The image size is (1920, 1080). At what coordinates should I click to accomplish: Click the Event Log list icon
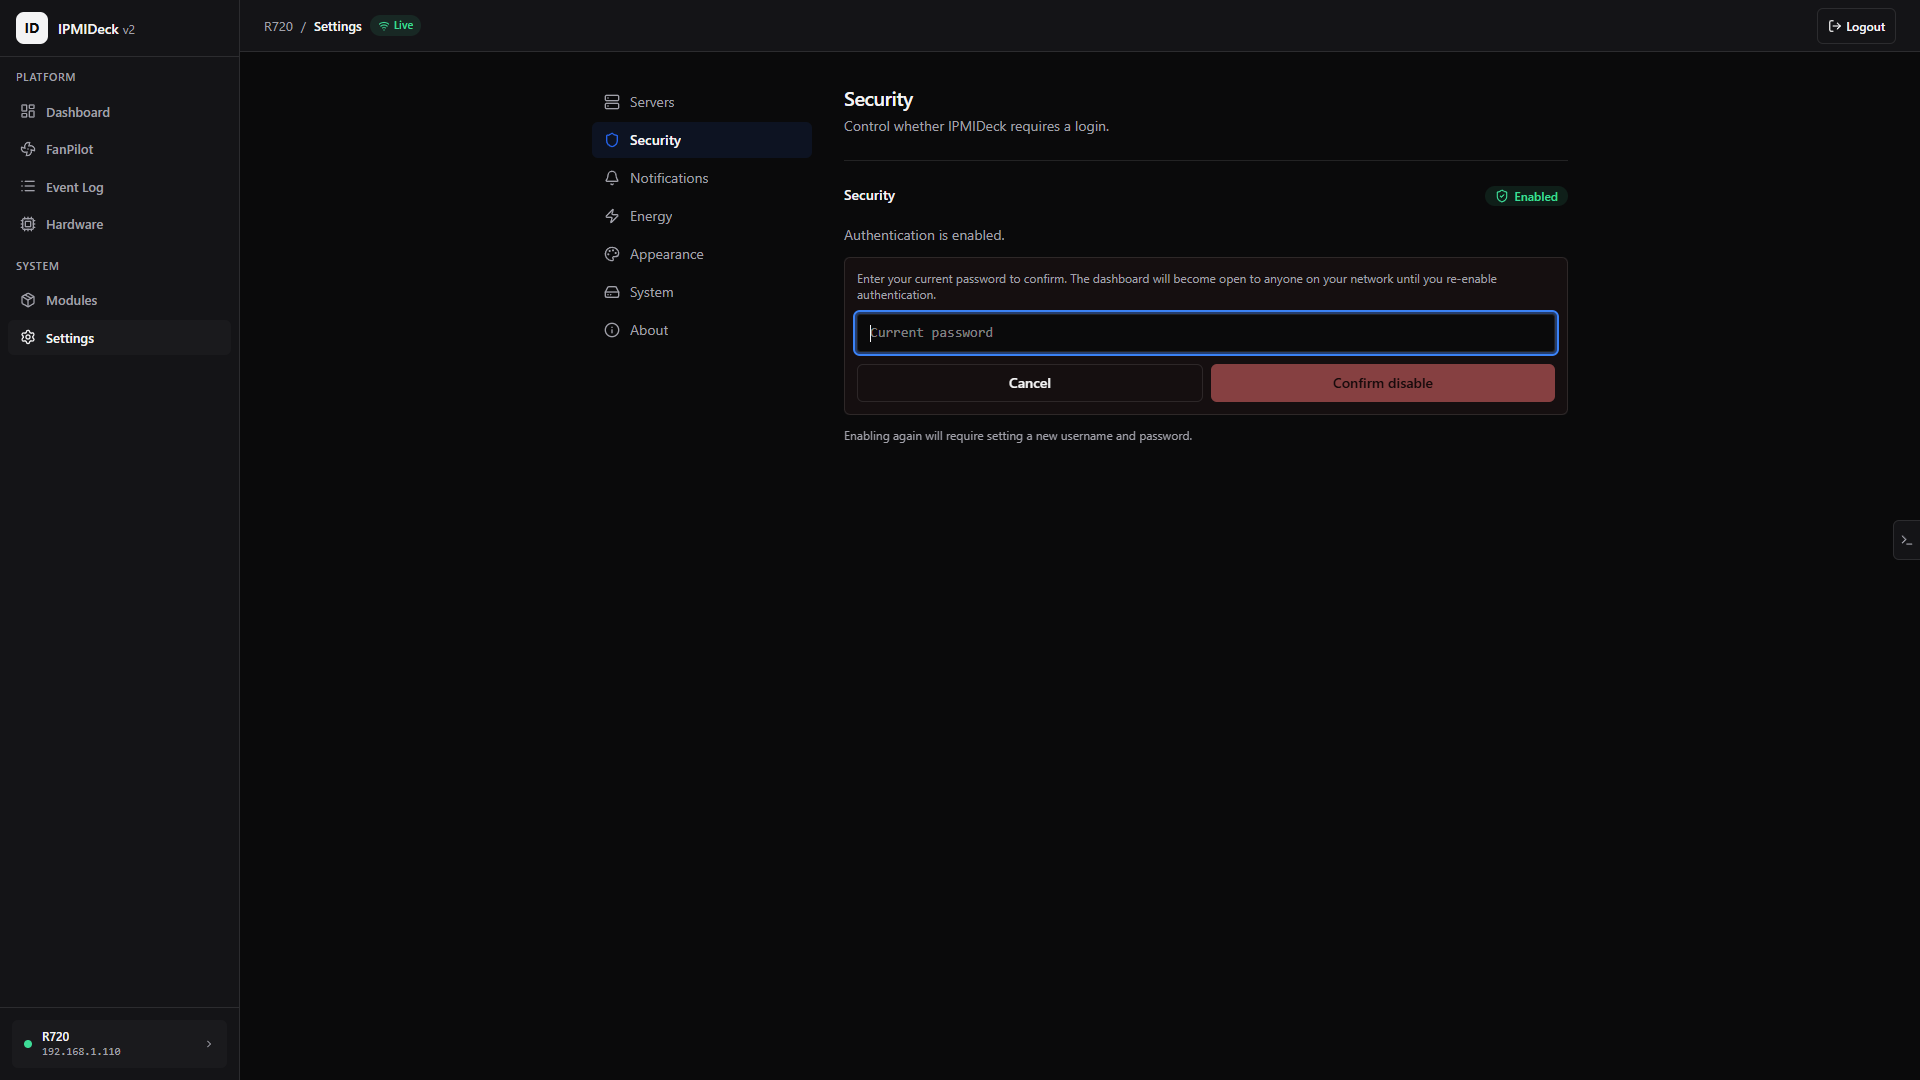(x=28, y=187)
